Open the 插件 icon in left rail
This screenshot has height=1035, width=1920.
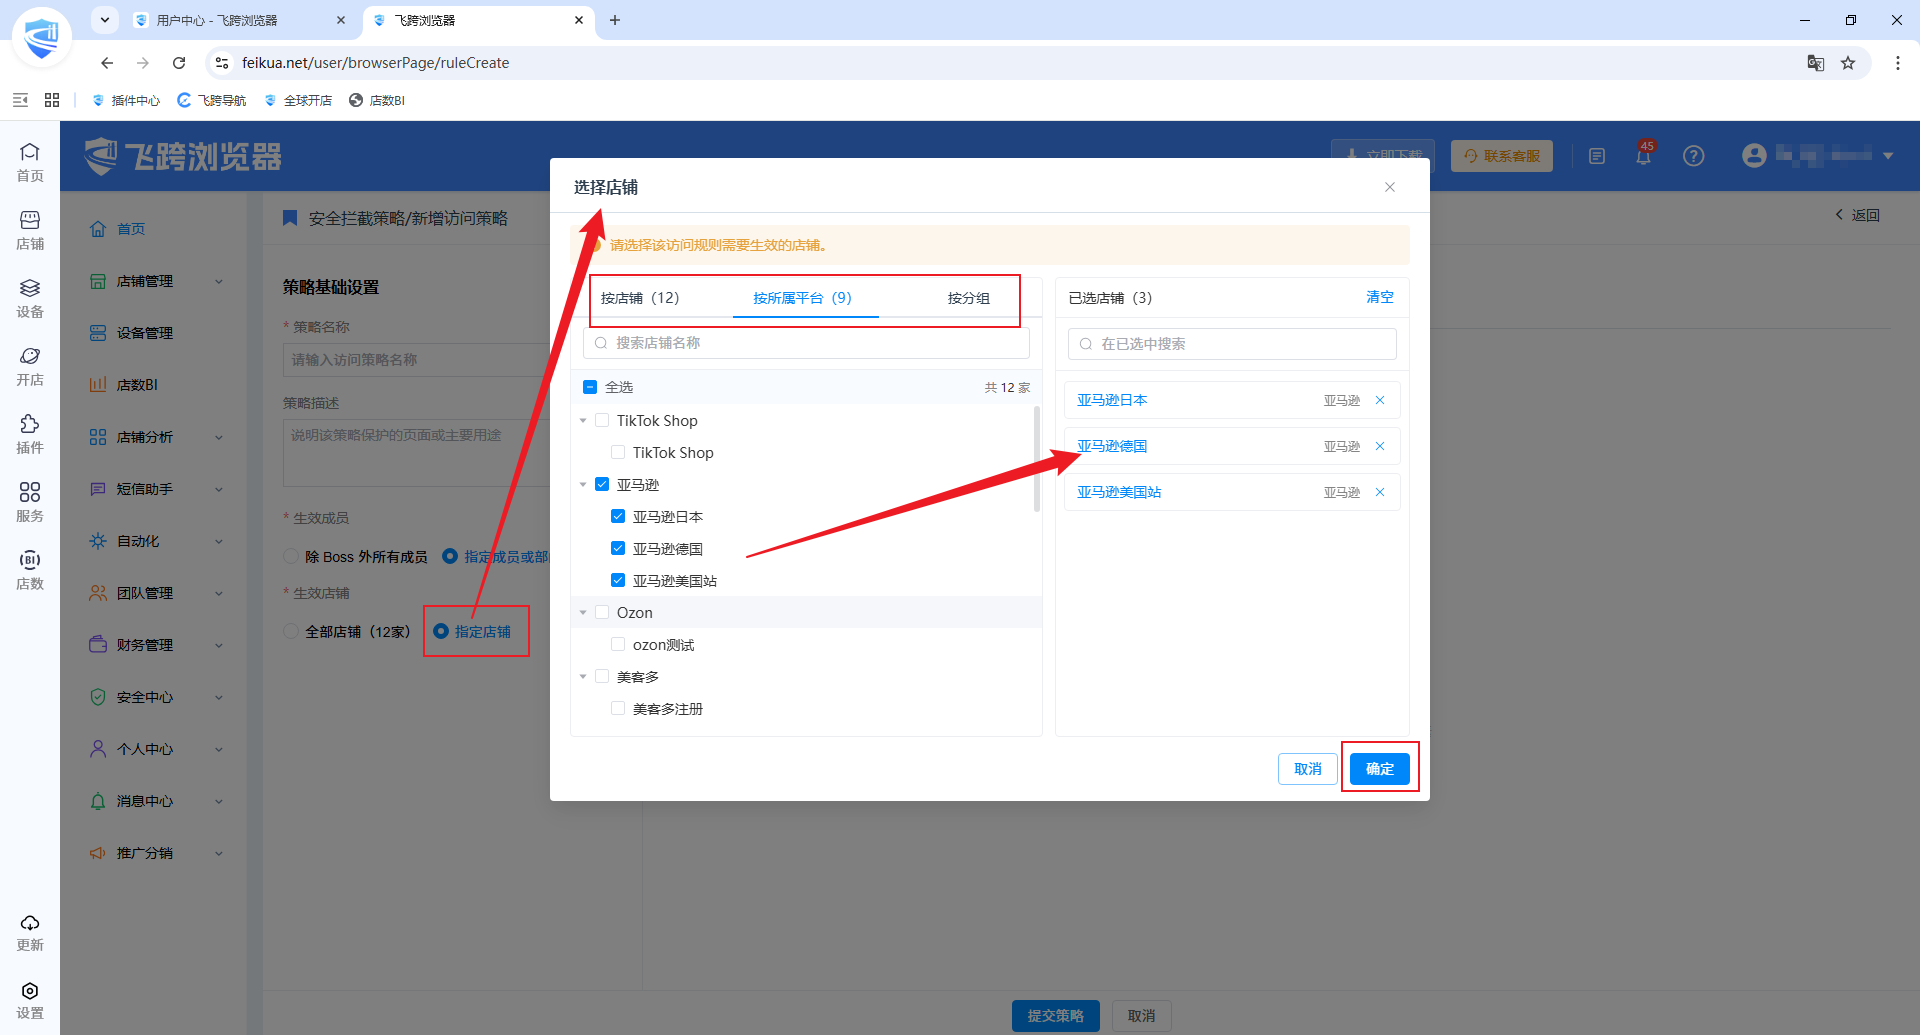click(30, 434)
